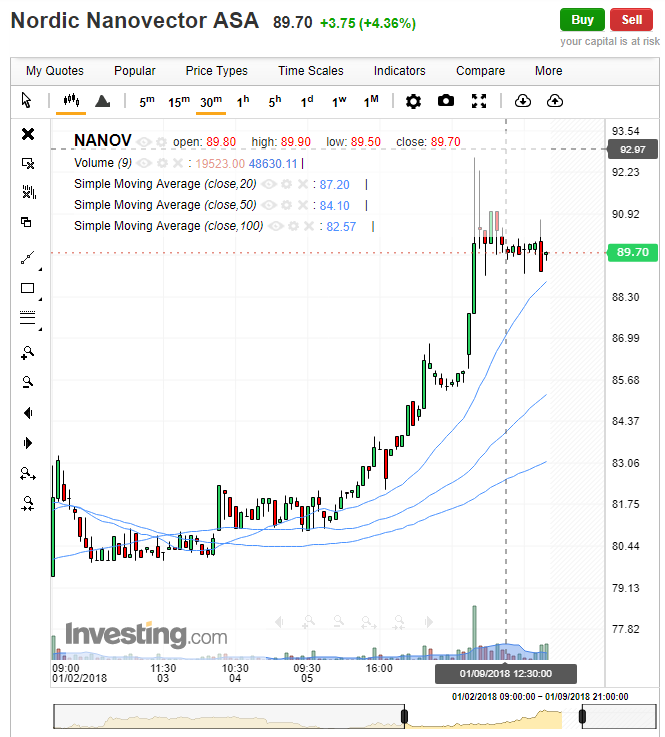The width and height of the screenshot is (665, 737).
Task: Toggle NANOV series visibility eye
Action: [x=144, y=141]
